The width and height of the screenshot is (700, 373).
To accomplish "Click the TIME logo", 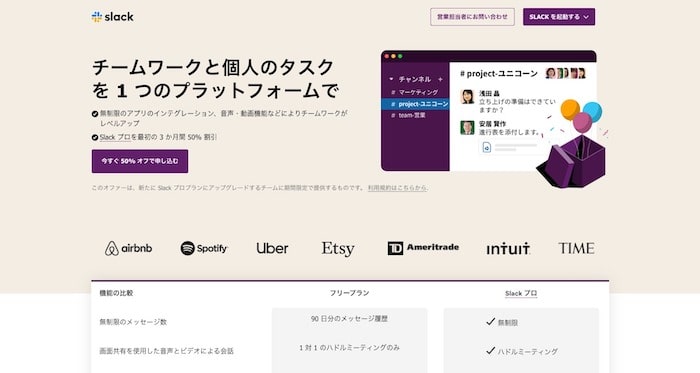I will (576, 248).
